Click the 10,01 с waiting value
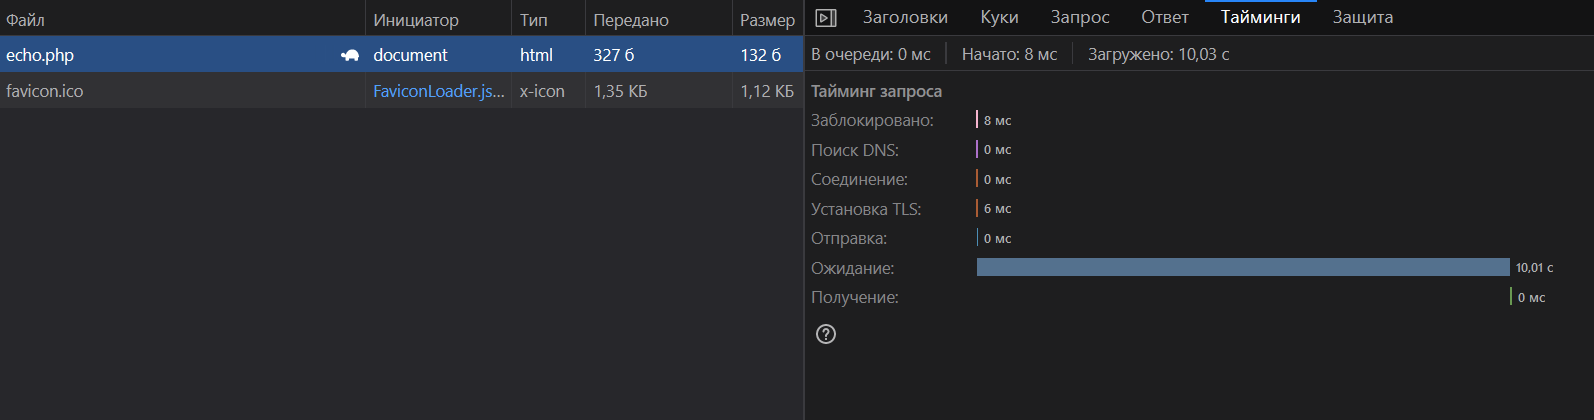1594x420 pixels. point(1535,268)
